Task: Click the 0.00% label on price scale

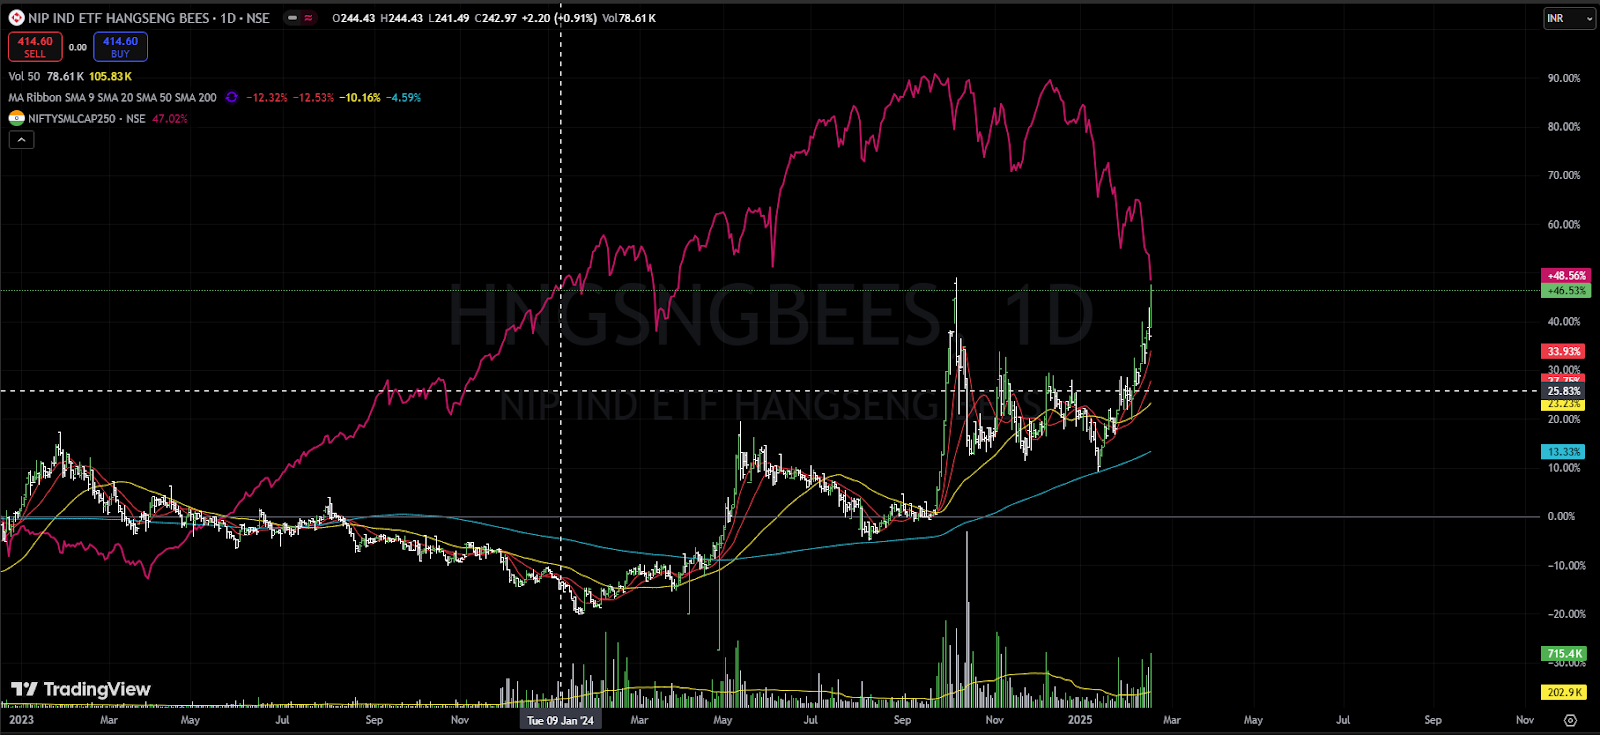Action: point(1561,517)
